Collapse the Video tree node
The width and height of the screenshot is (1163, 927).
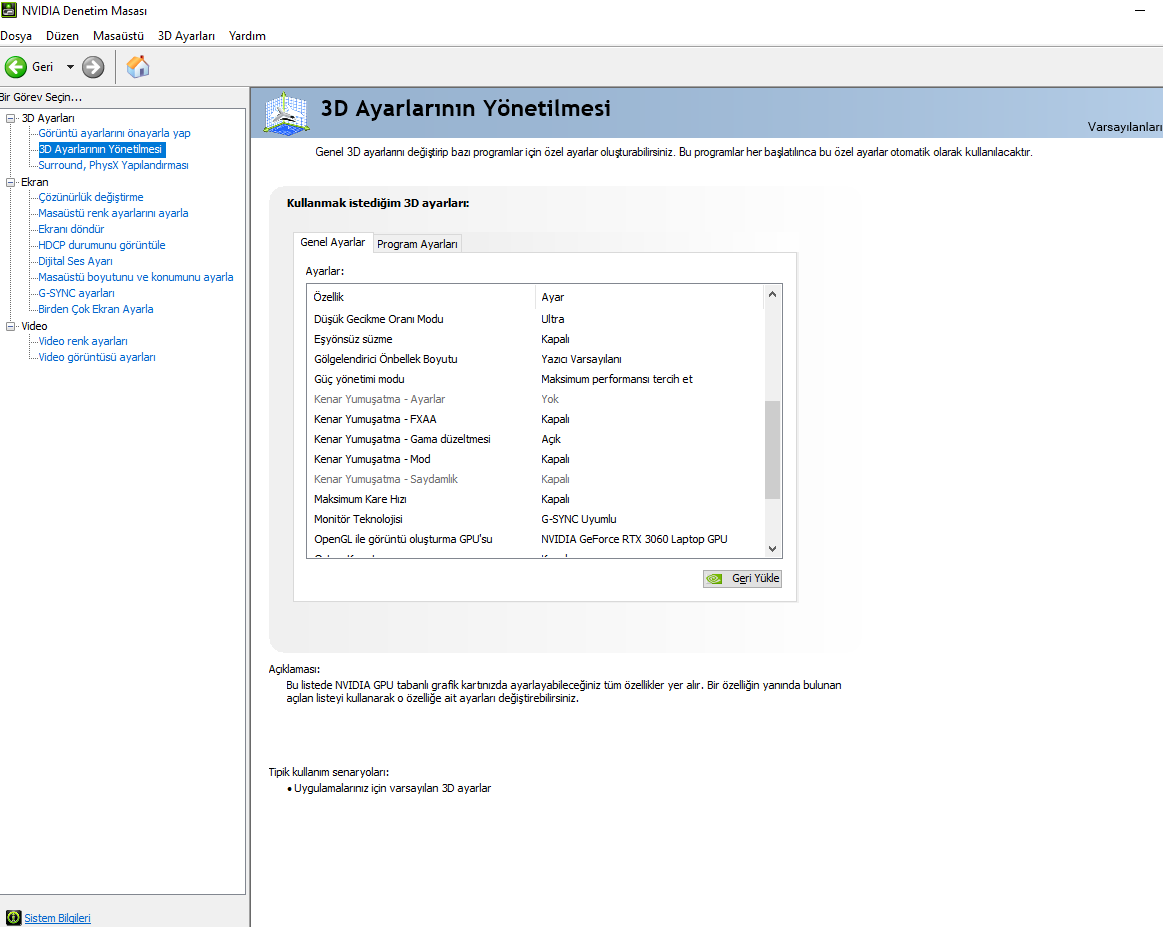point(10,326)
